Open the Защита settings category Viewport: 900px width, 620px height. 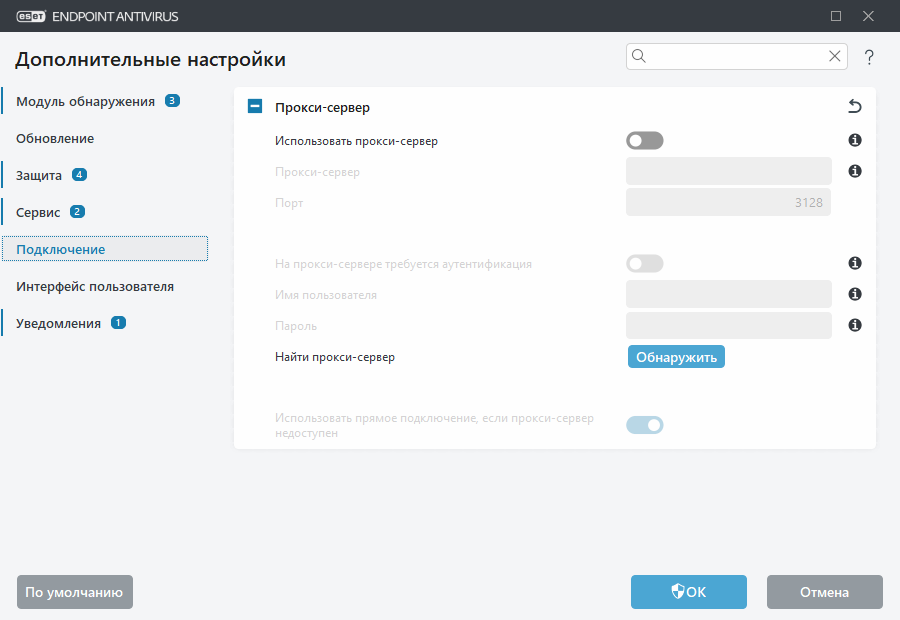click(39, 175)
